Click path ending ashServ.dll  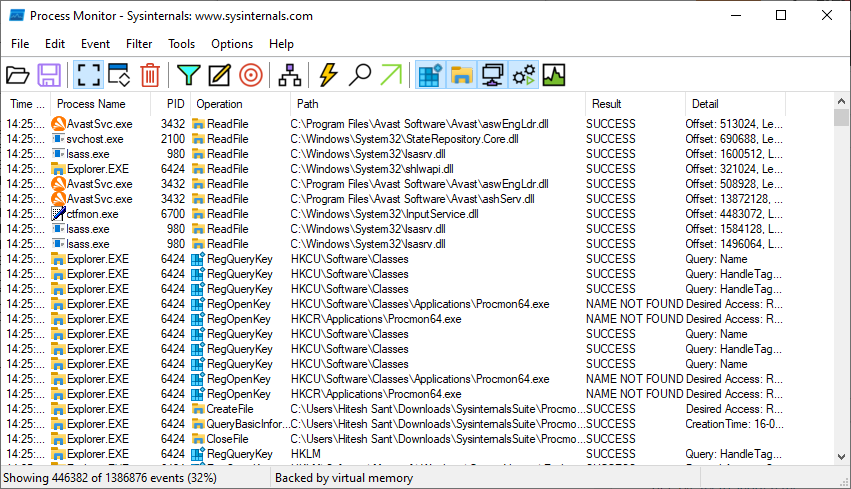click(x=412, y=199)
